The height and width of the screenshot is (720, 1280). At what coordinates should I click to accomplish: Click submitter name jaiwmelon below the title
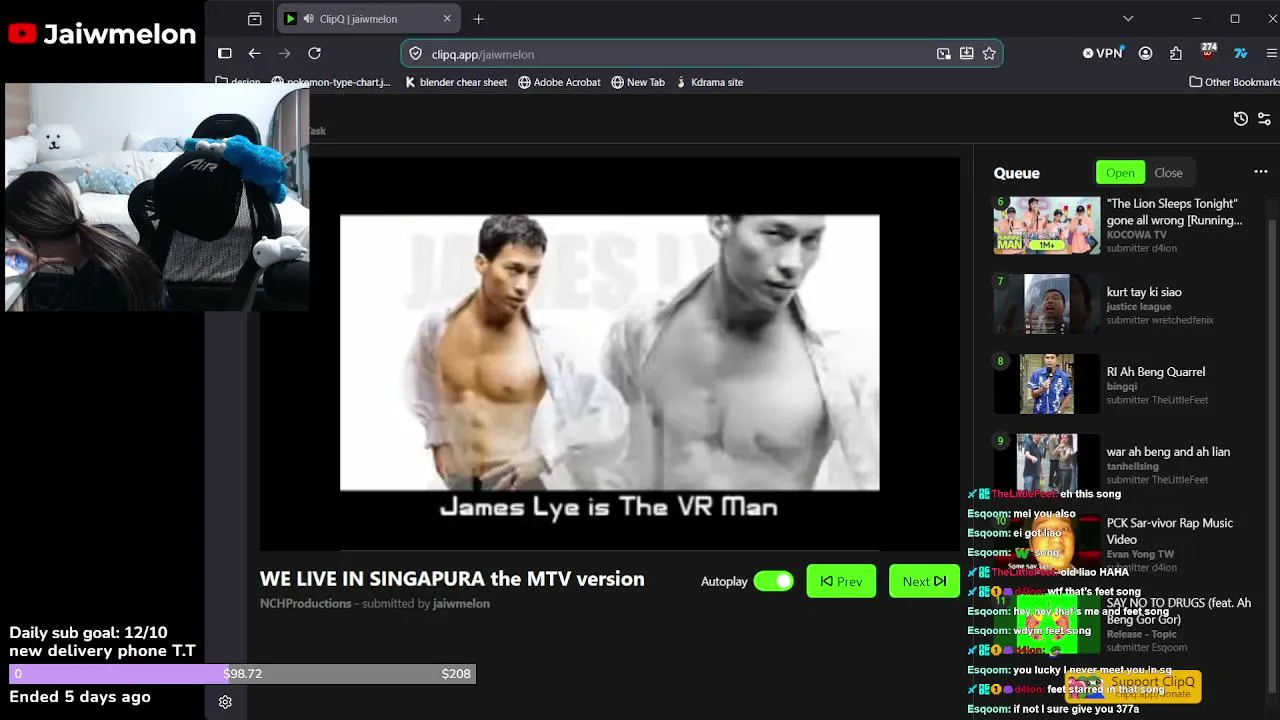pos(461,604)
